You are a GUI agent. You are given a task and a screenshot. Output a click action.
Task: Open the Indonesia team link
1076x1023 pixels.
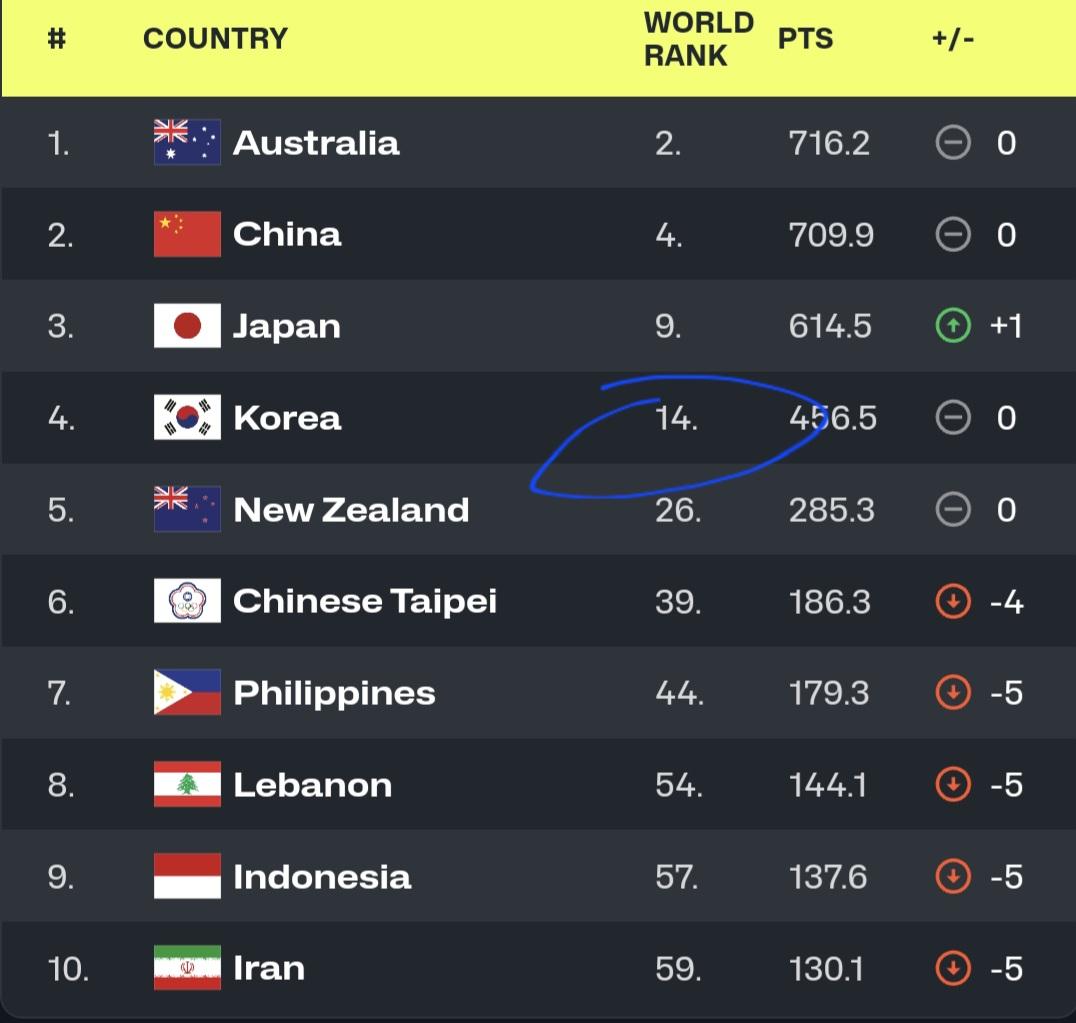322,877
